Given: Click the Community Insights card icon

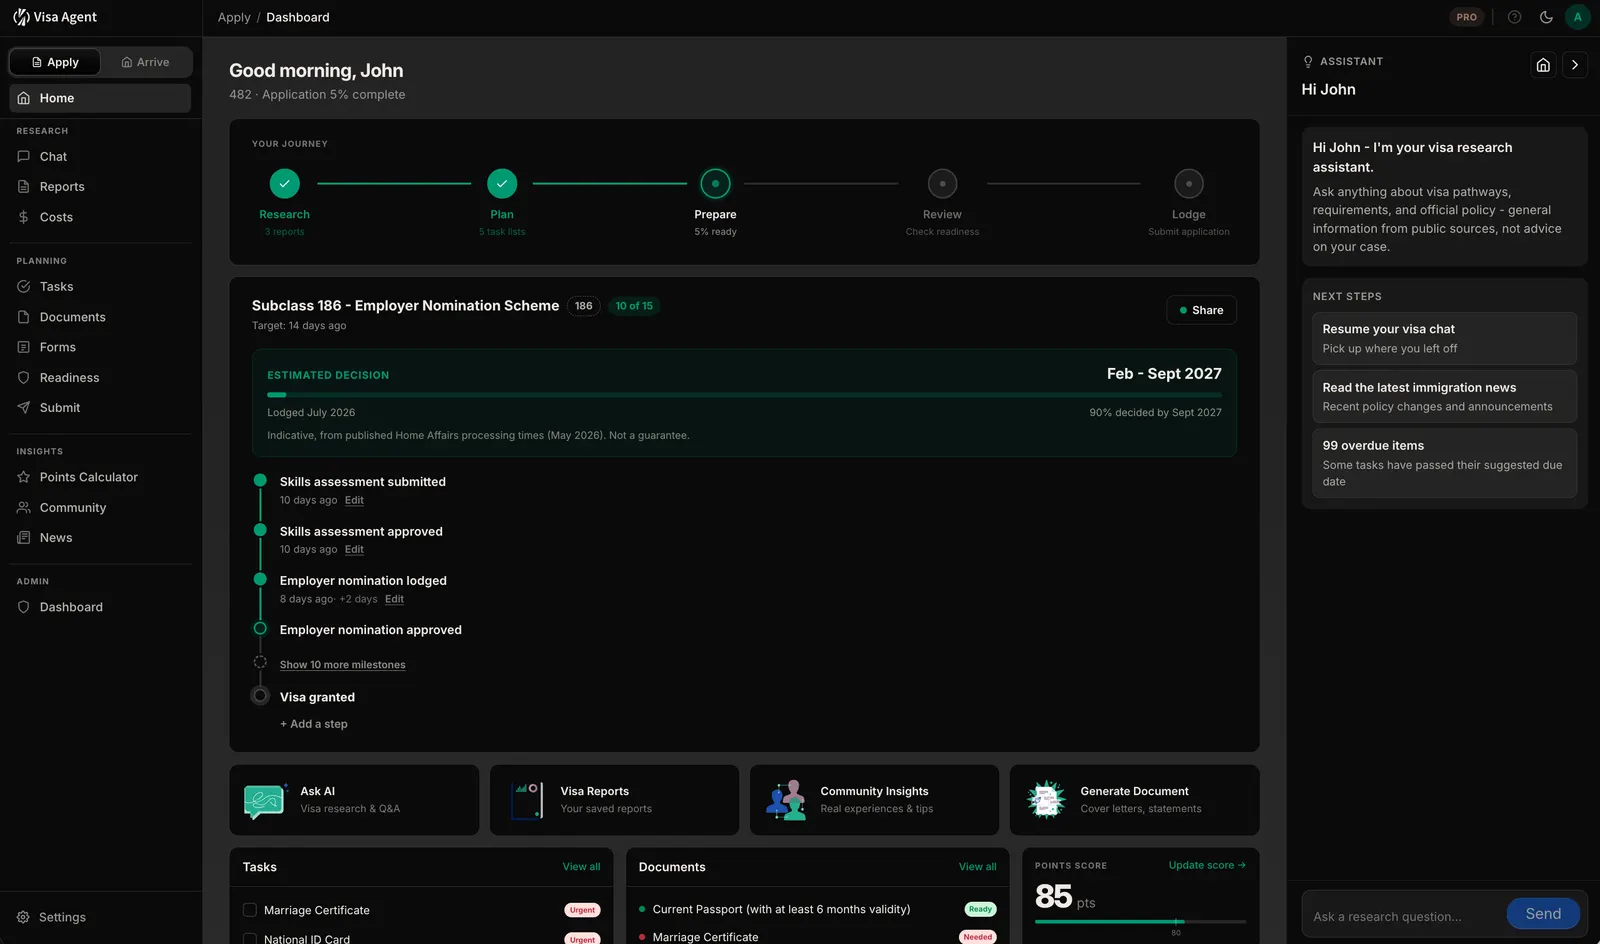Looking at the screenshot, I should click(786, 800).
